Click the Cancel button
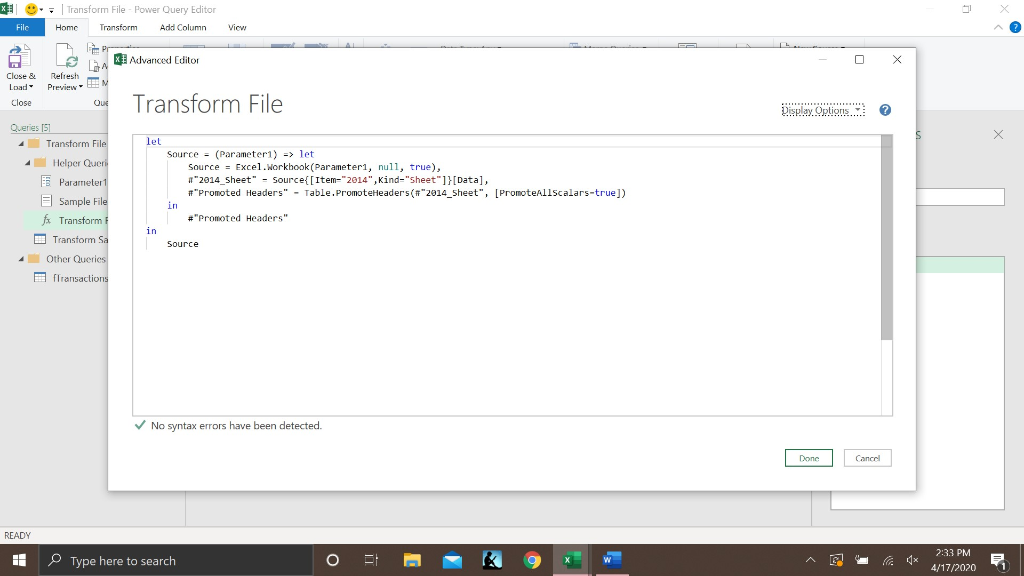Viewport: 1024px width, 576px height. tap(866, 457)
